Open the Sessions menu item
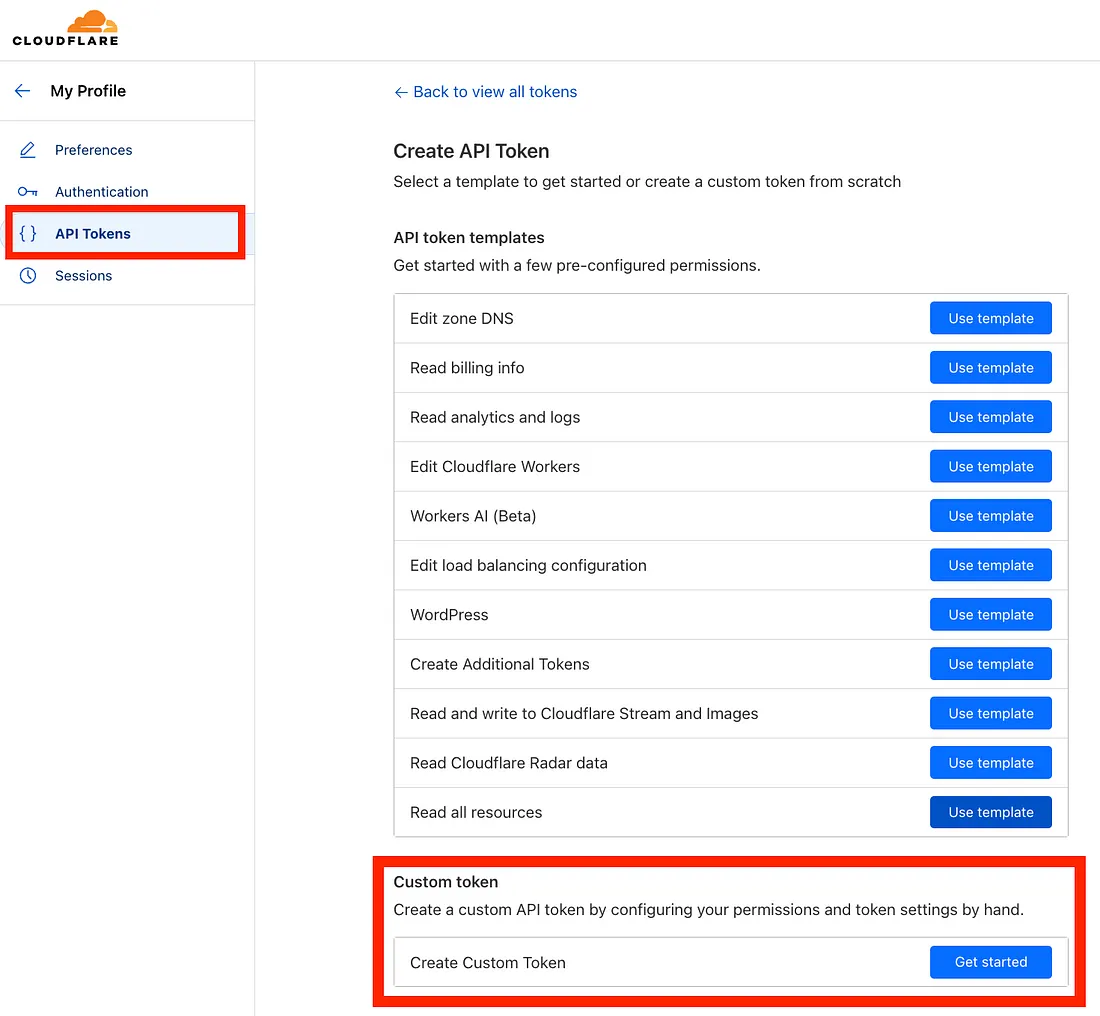1100x1016 pixels. tap(83, 276)
